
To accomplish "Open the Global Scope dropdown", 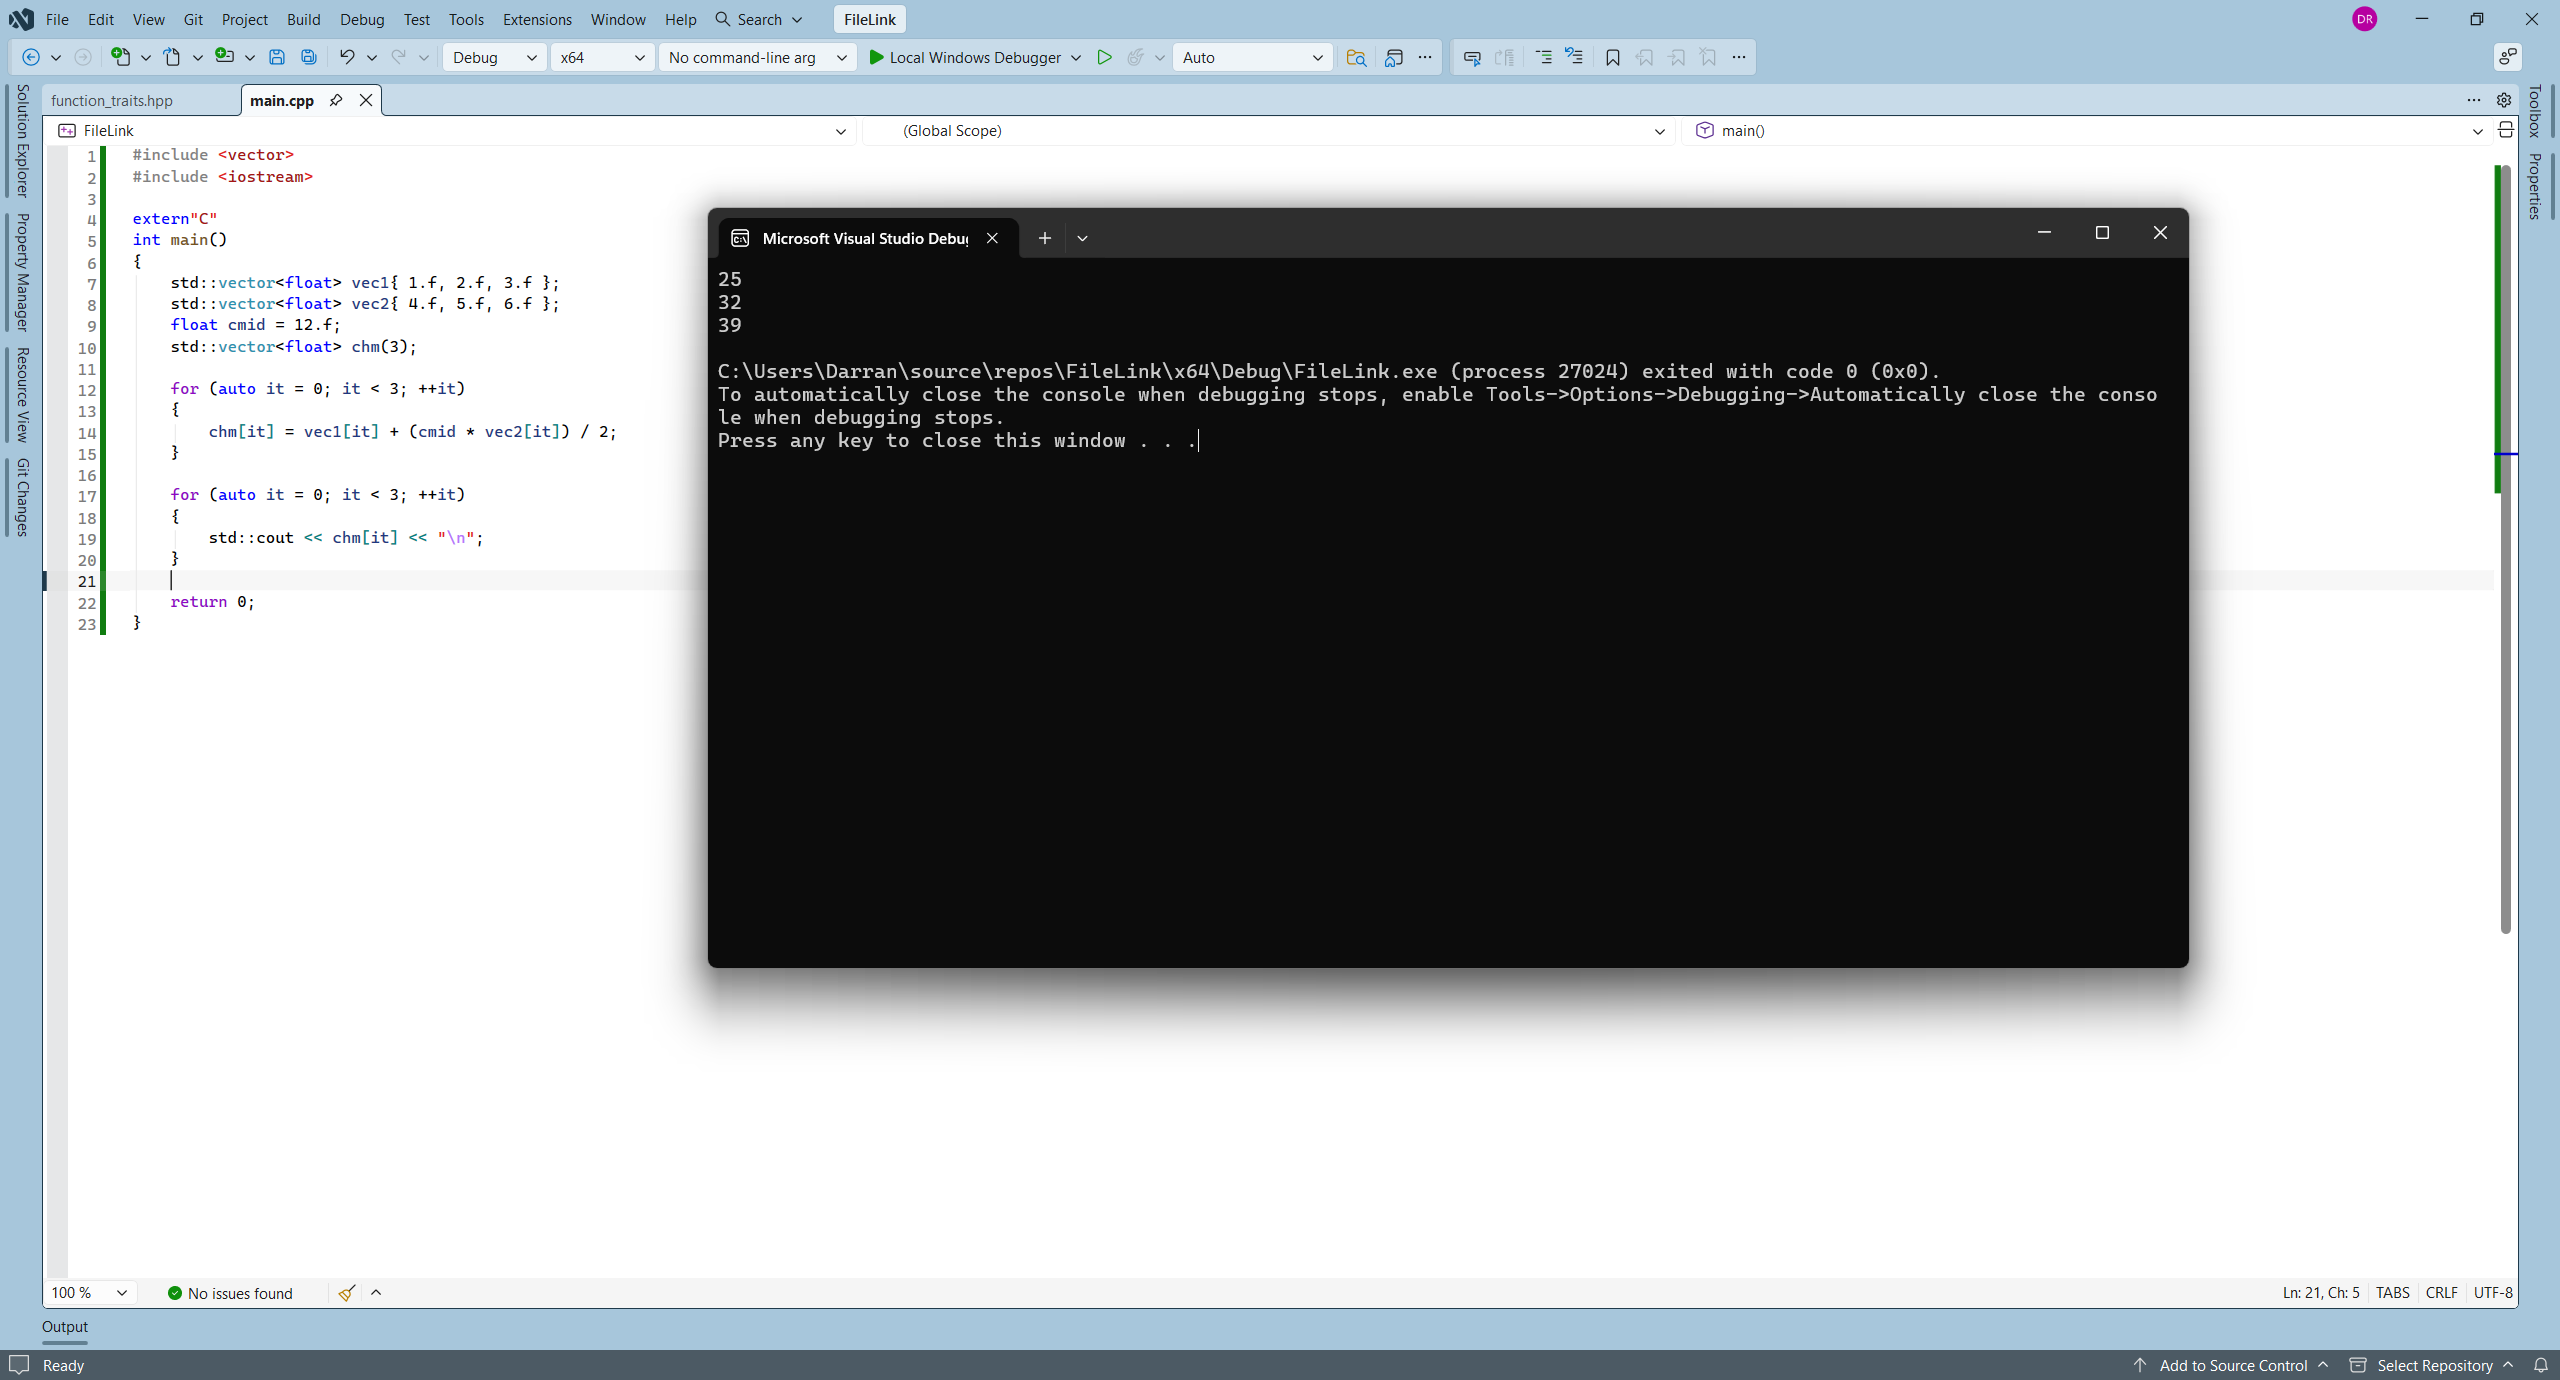I will coord(1269,130).
